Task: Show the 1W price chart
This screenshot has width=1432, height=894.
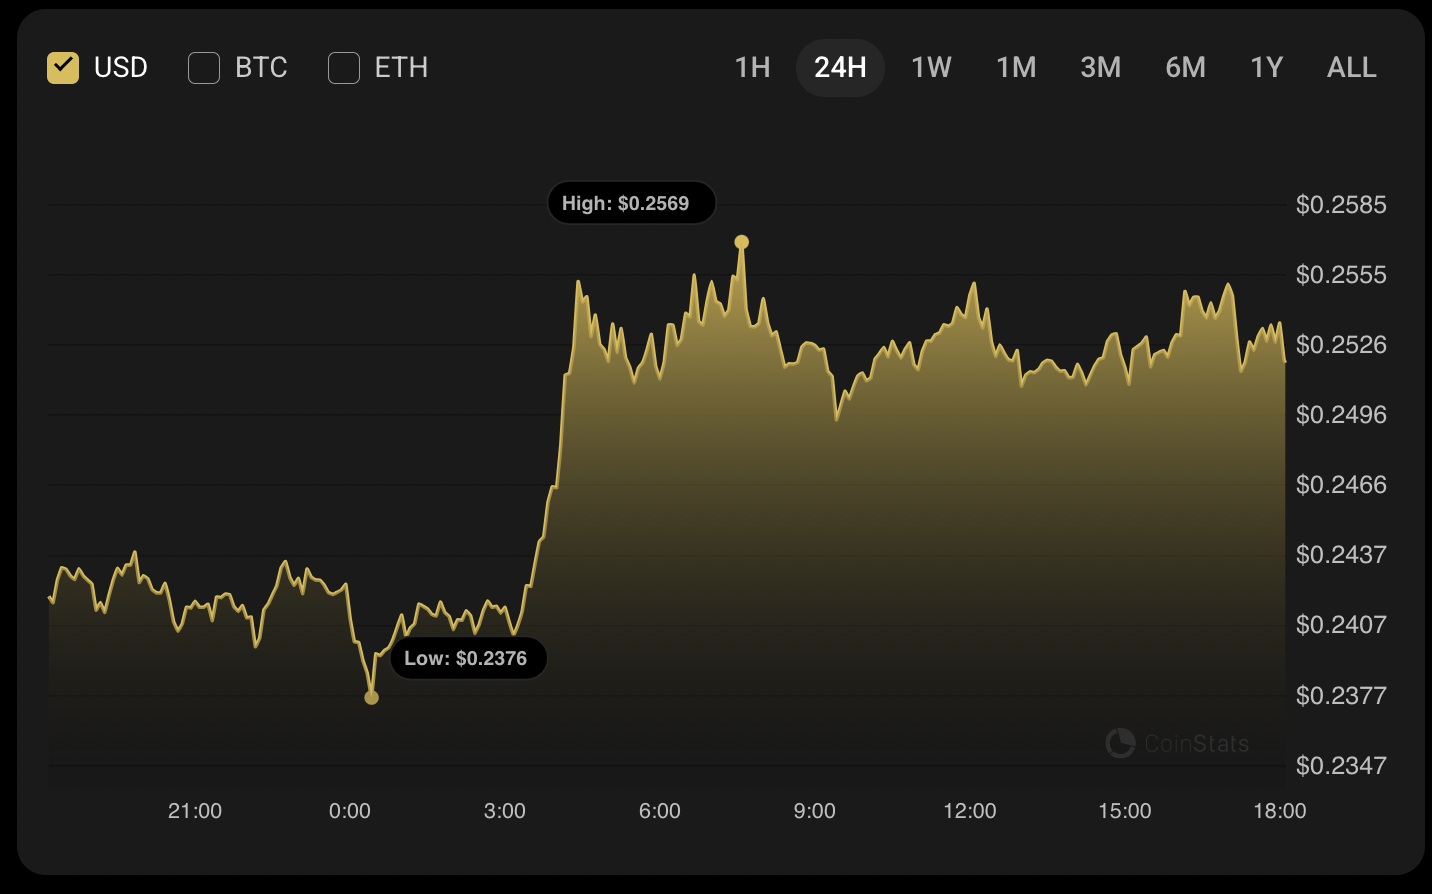Action: pyautogui.click(x=931, y=68)
